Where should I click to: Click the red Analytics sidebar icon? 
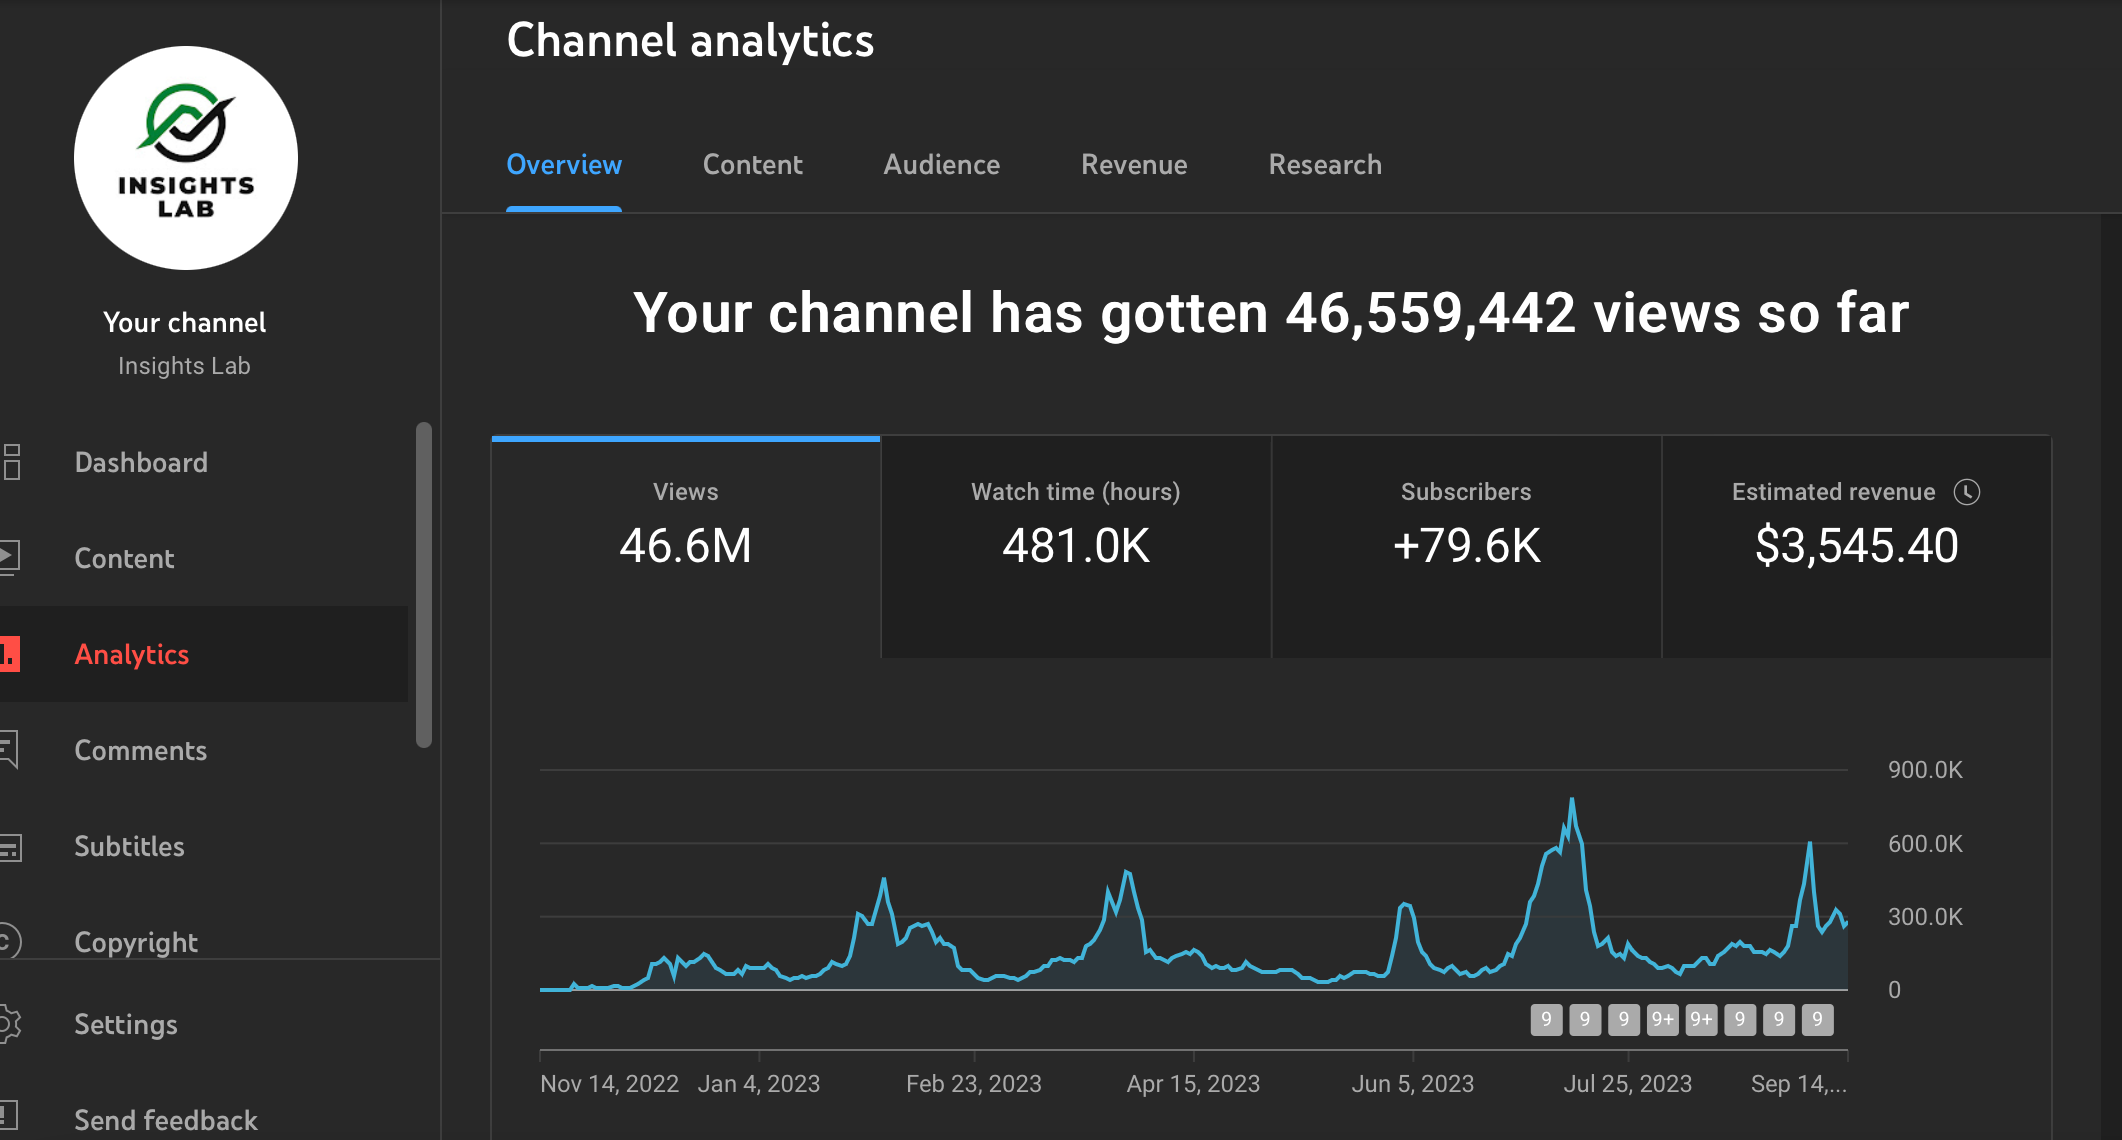tap(10, 654)
